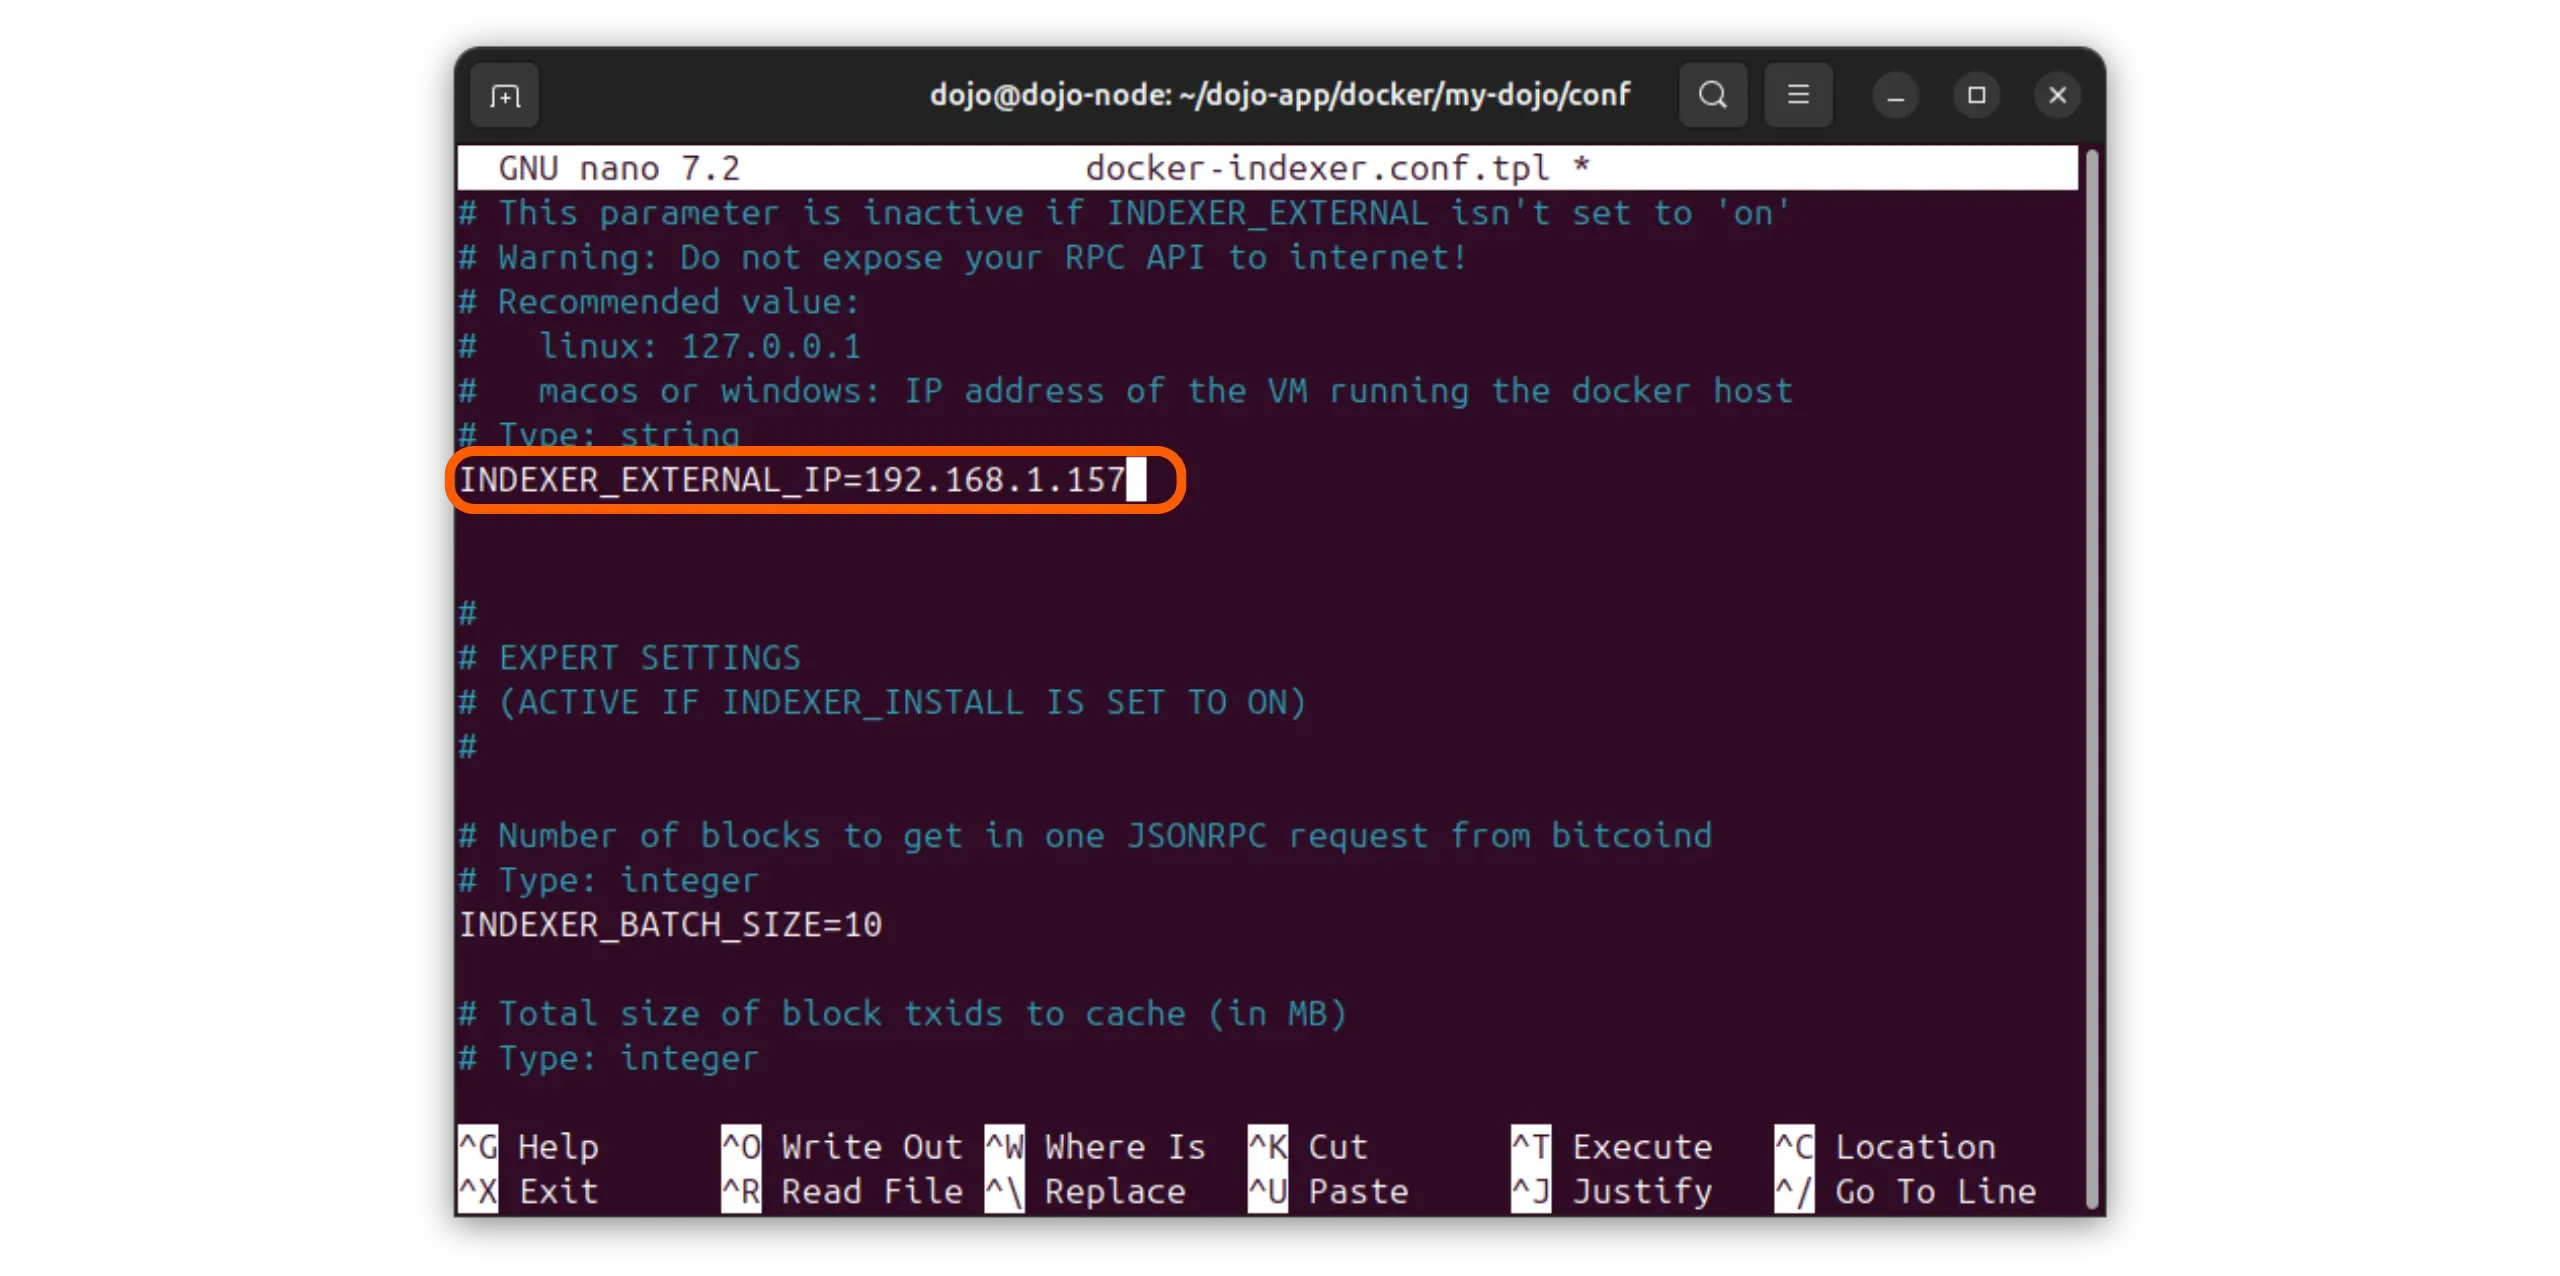Place cursor on INDEXER_BATCH_SIZE=10 line
Image resolution: width=2560 pixels, height=1276 pixels.
(670, 925)
